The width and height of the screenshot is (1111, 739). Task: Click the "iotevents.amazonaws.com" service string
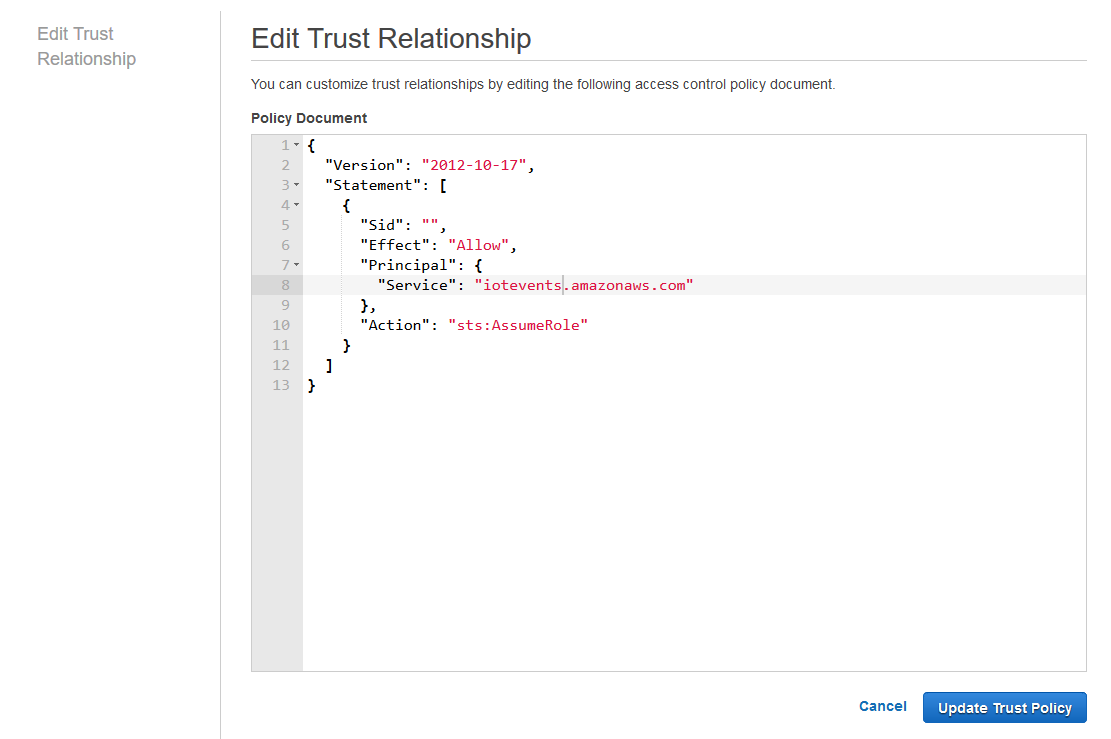(584, 285)
